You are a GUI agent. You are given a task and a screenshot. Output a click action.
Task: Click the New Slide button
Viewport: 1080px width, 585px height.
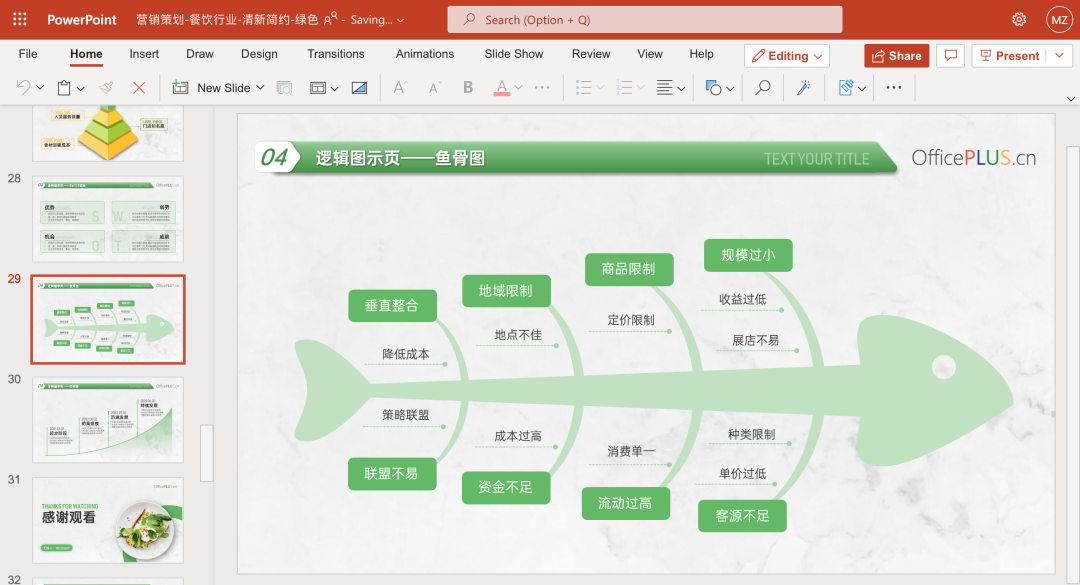click(x=211, y=88)
